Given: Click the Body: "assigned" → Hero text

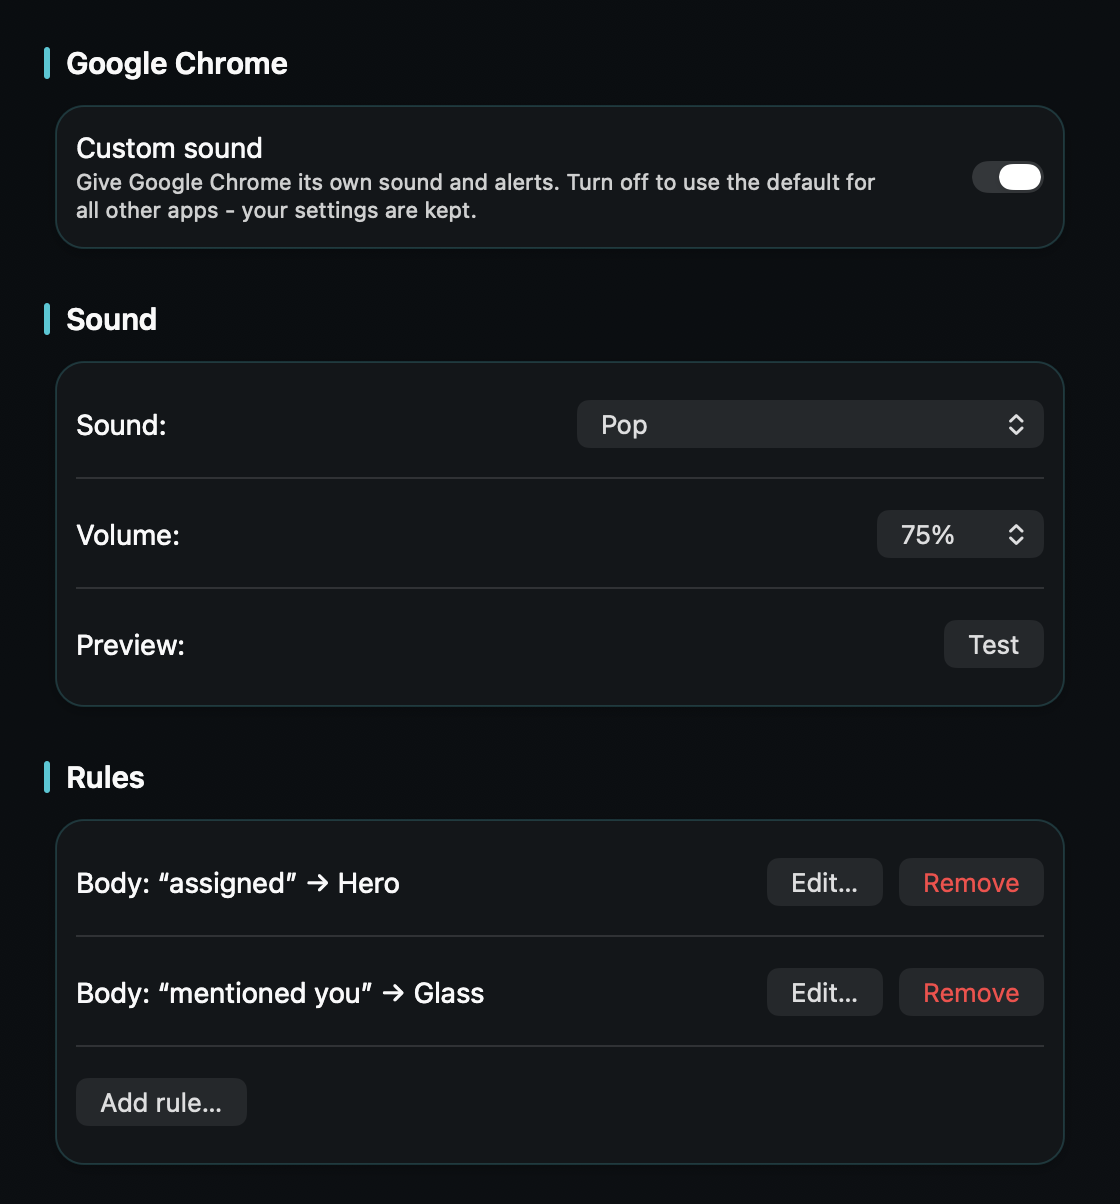Looking at the screenshot, I should [238, 883].
